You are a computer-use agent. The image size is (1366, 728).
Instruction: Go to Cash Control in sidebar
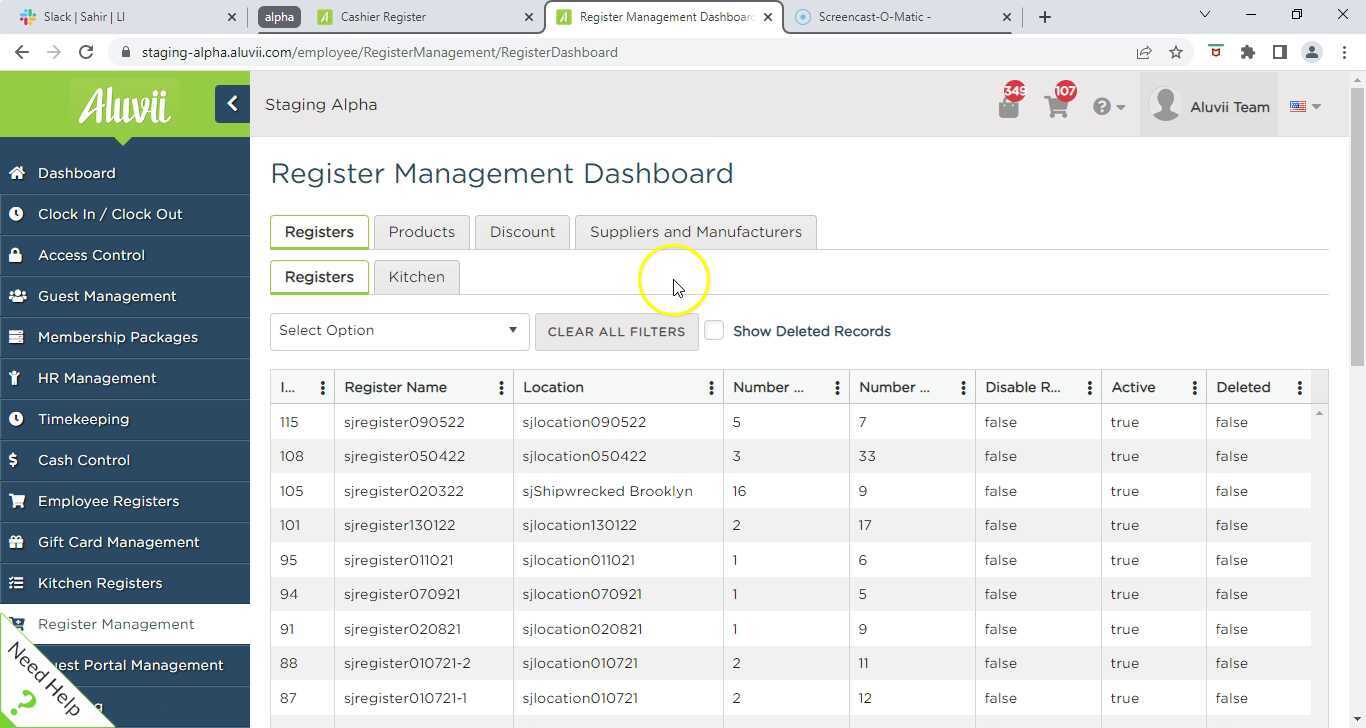(x=84, y=460)
